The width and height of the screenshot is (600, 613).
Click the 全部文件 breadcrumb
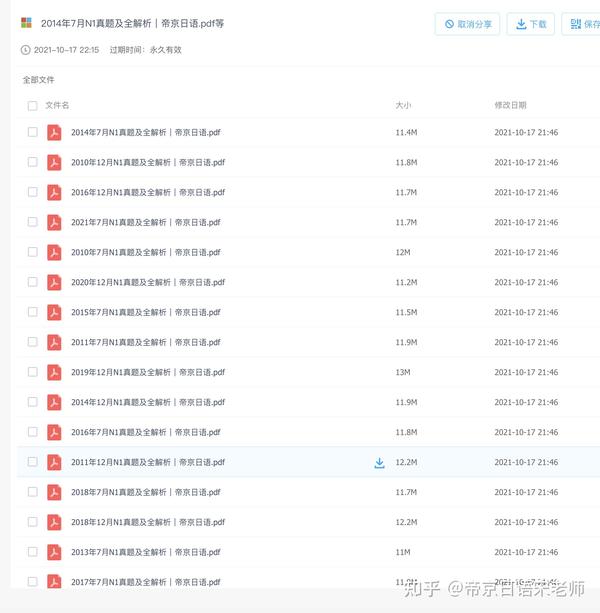point(38,80)
